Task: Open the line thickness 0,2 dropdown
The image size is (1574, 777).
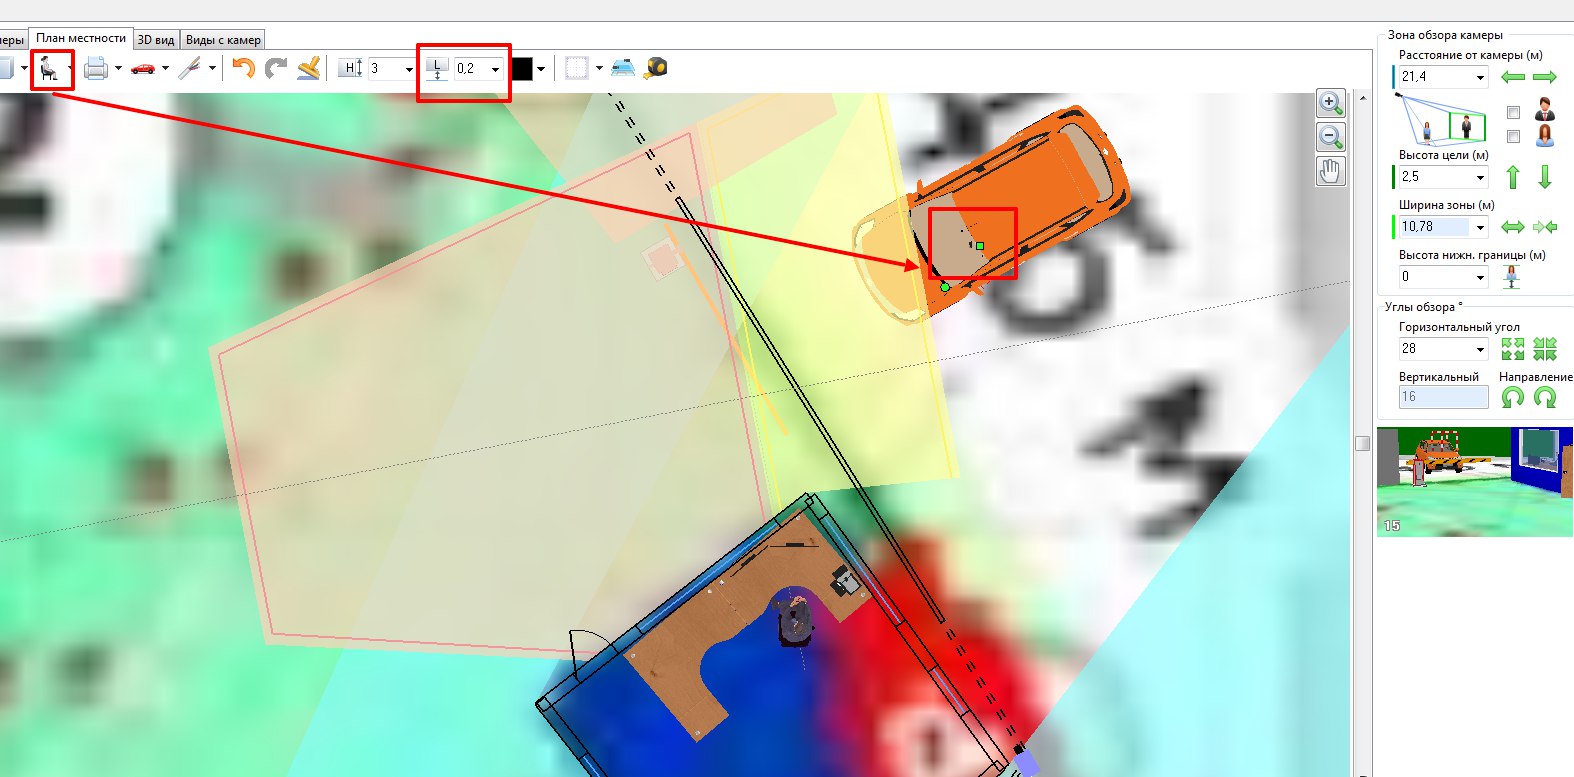Action: click(495, 69)
